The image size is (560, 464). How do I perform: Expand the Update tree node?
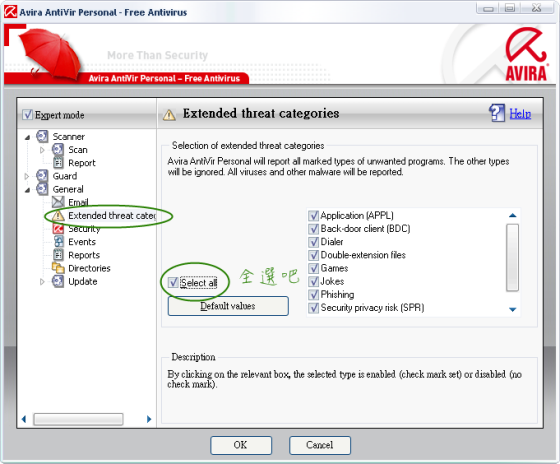click(42, 282)
